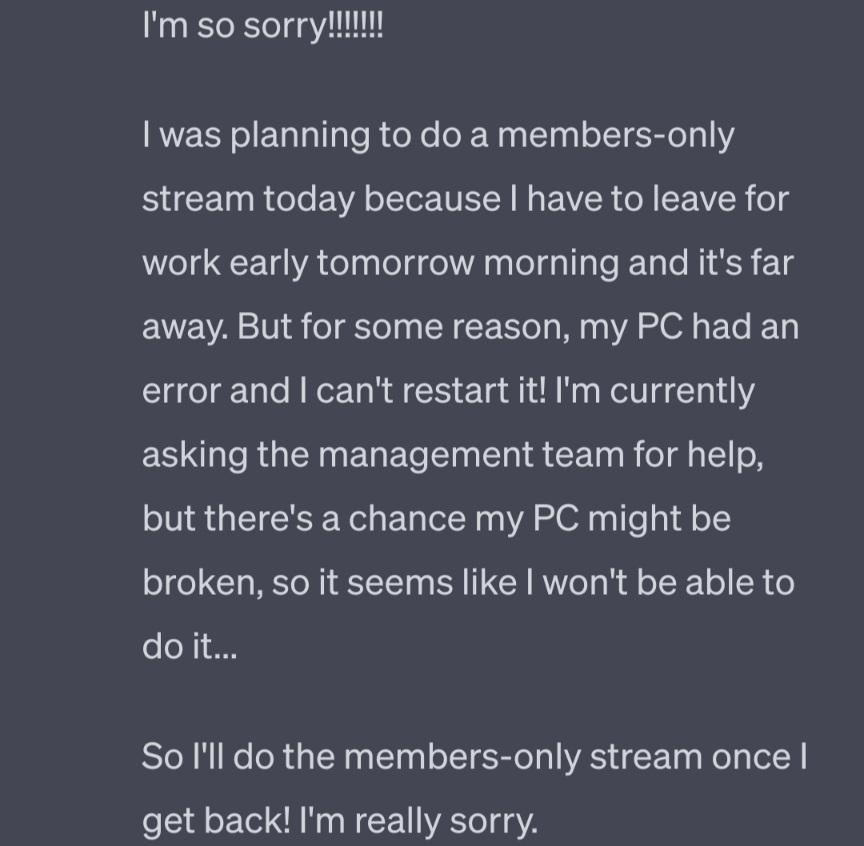This screenshot has width=864, height=846.
Task: Click the phrase "leave for" at line end
Action: tap(721, 198)
